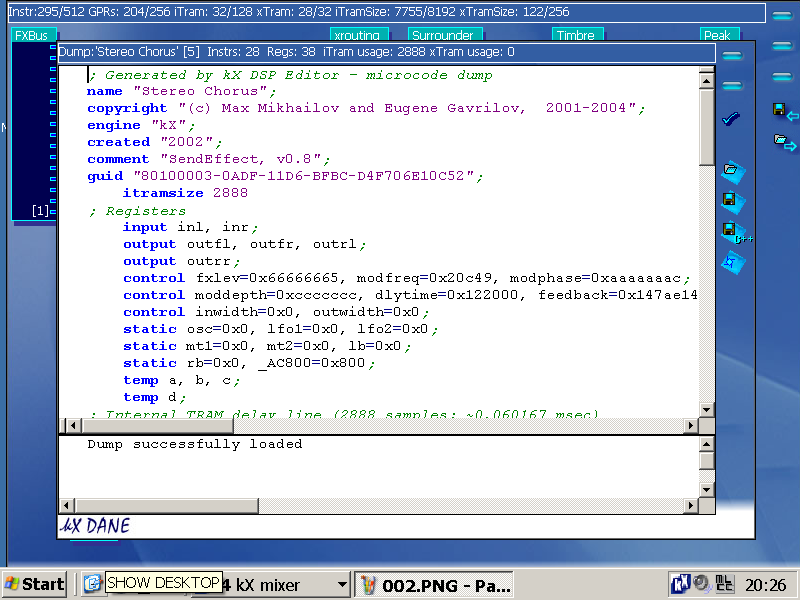Screen dimensions: 800x600
Task: Click the 'input inl, inr' line
Action: (x=191, y=227)
